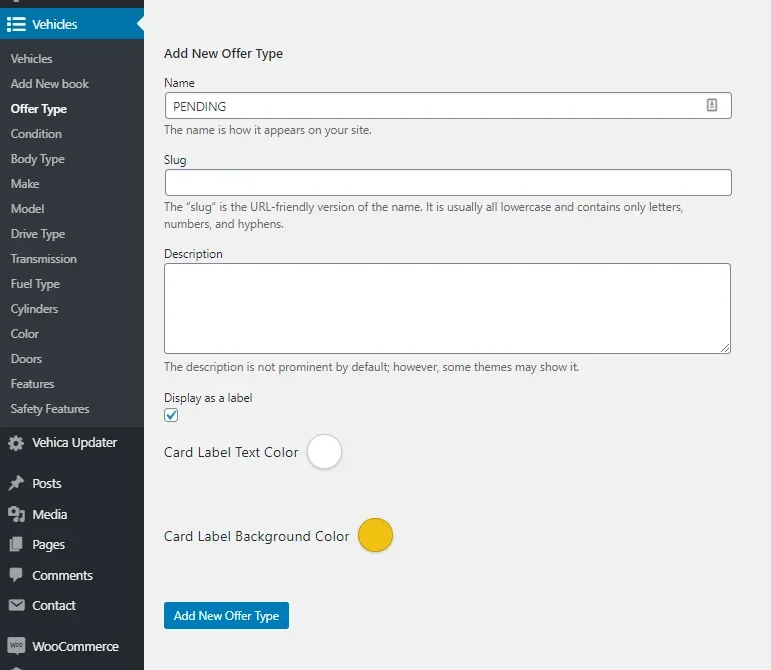The width and height of the screenshot is (771, 670).
Task: Click the Add New Offer Type button
Action: pos(226,615)
